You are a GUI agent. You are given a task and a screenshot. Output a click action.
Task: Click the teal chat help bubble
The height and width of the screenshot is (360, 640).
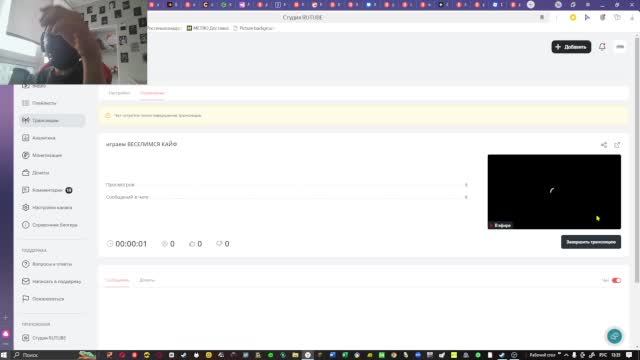(x=615, y=336)
